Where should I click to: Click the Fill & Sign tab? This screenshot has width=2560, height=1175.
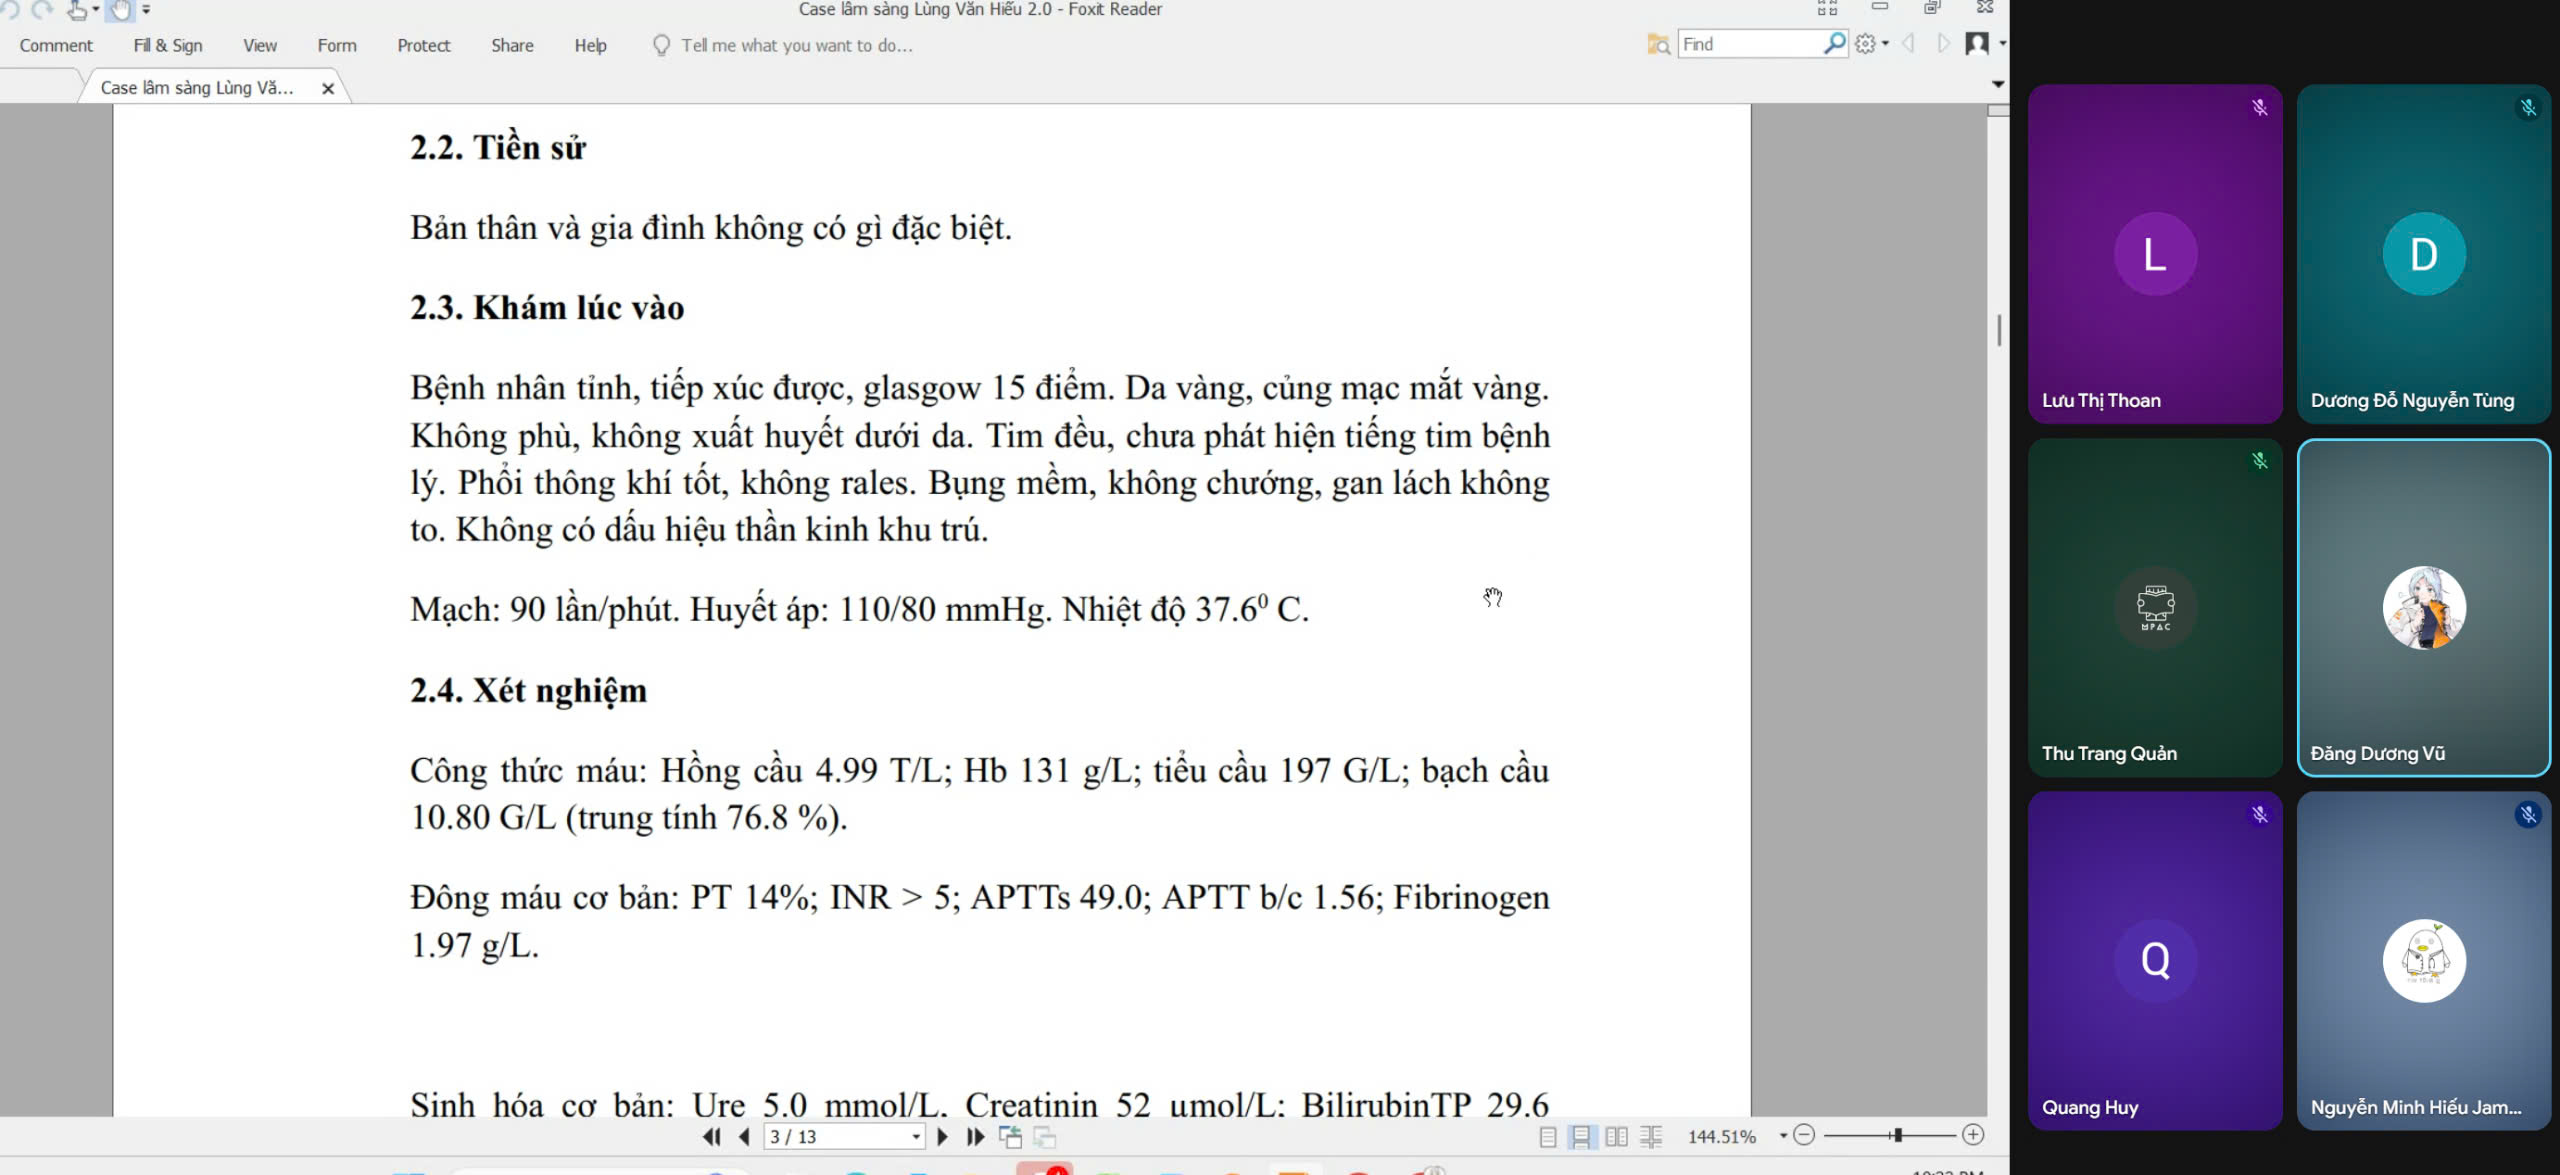168,45
